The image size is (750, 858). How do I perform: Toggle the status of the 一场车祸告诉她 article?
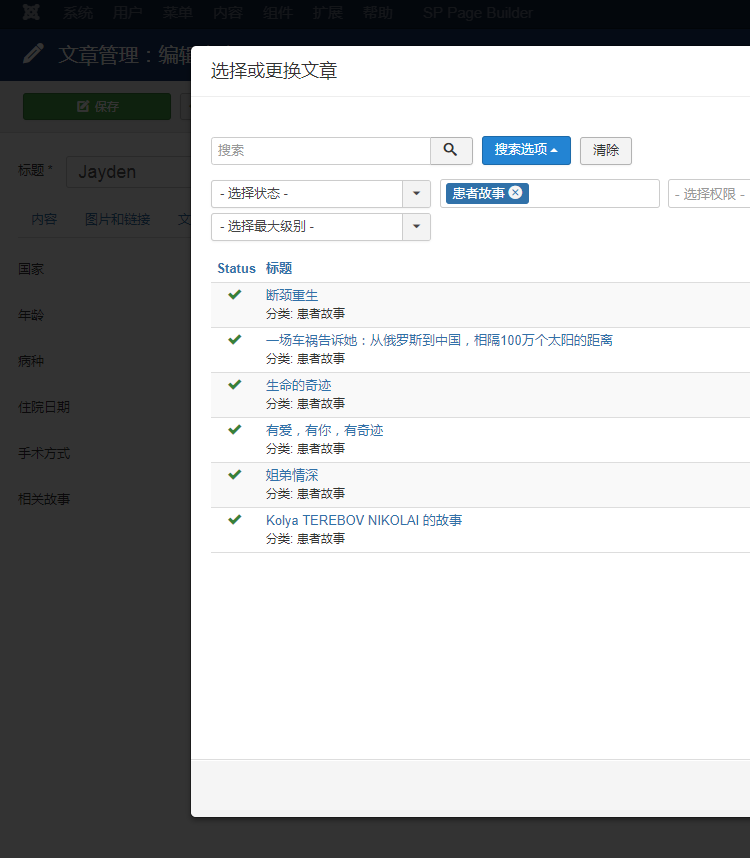coord(235,340)
